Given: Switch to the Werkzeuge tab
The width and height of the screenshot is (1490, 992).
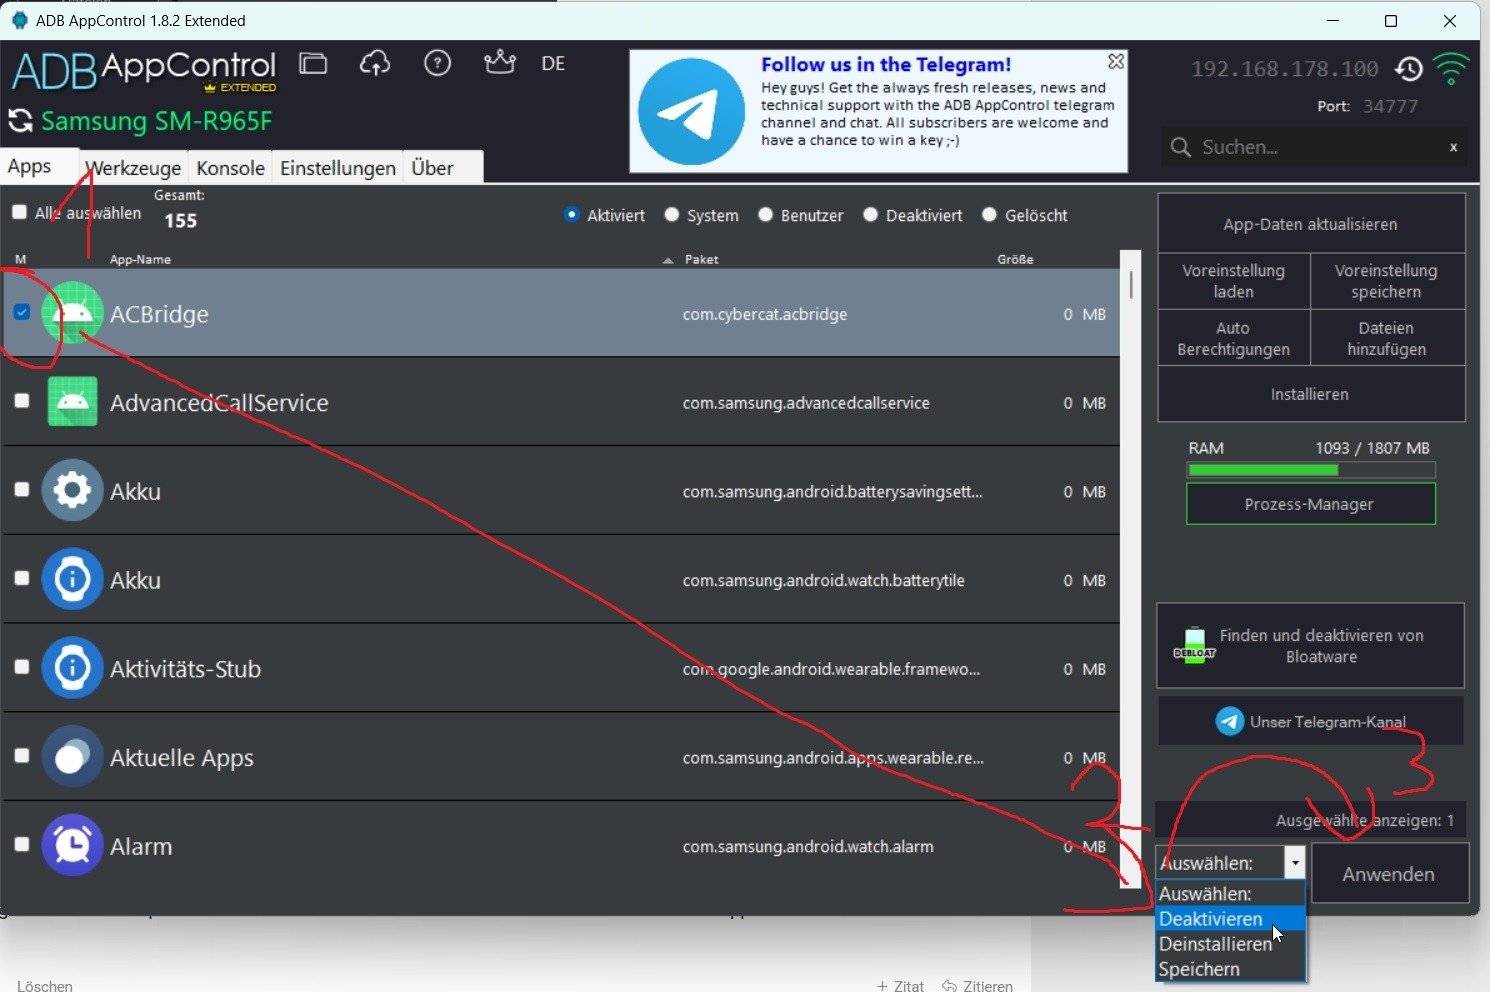Looking at the screenshot, I should click(133, 168).
